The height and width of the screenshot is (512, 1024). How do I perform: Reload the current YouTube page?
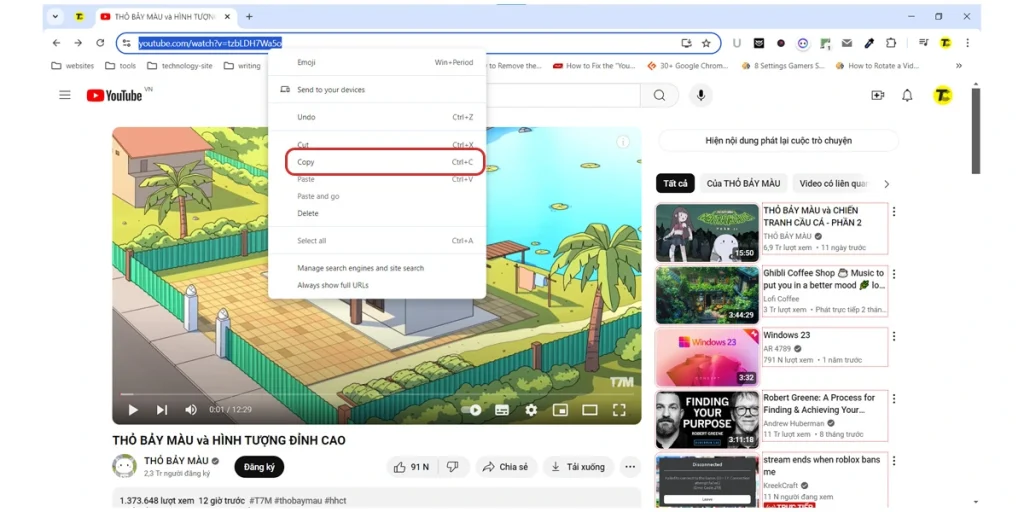click(100, 43)
